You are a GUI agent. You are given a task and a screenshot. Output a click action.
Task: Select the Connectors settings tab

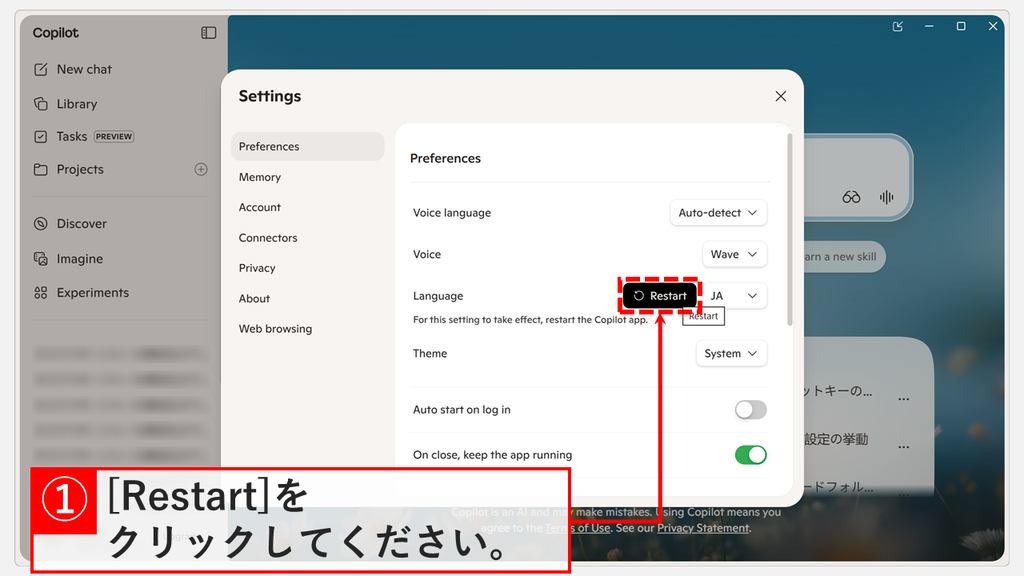point(268,238)
